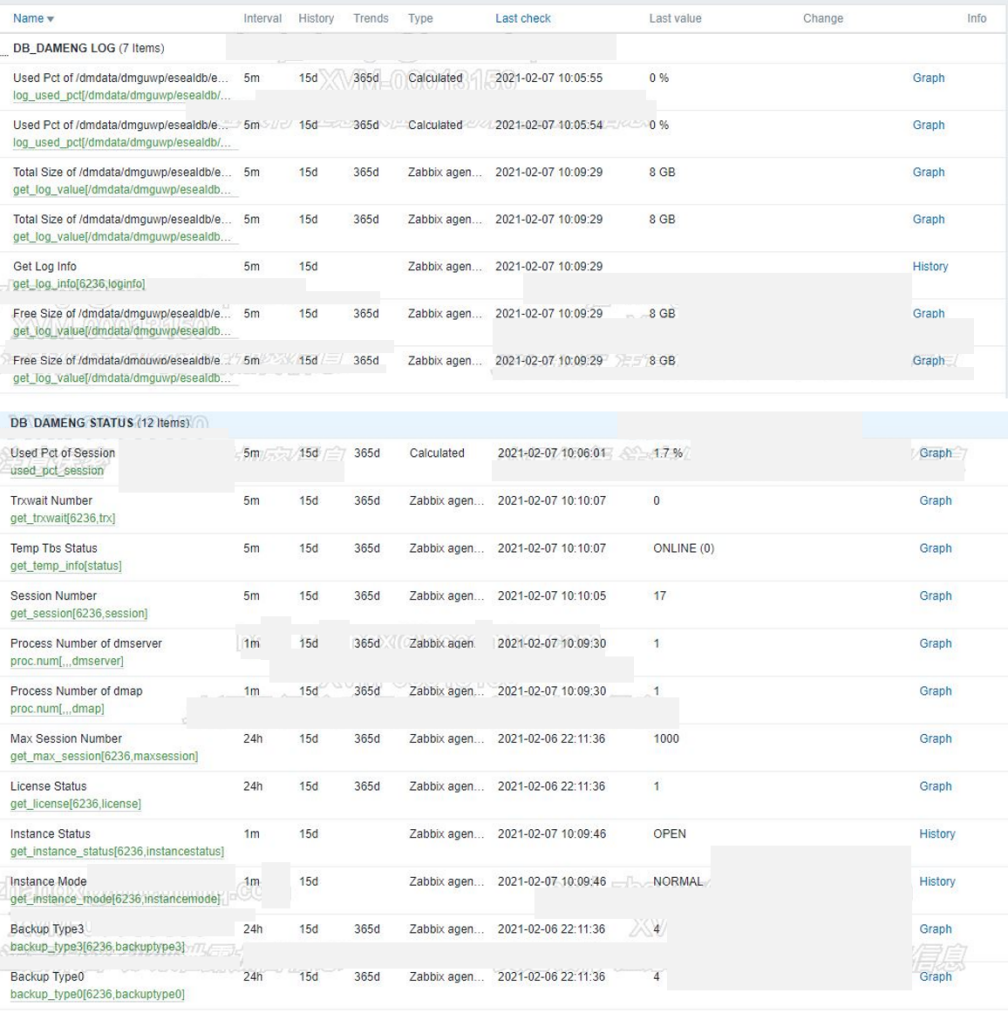Select the 'Instance Status' item name
Image resolution: width=1008 pixels, height=1020 pixels.
(50, 834)
